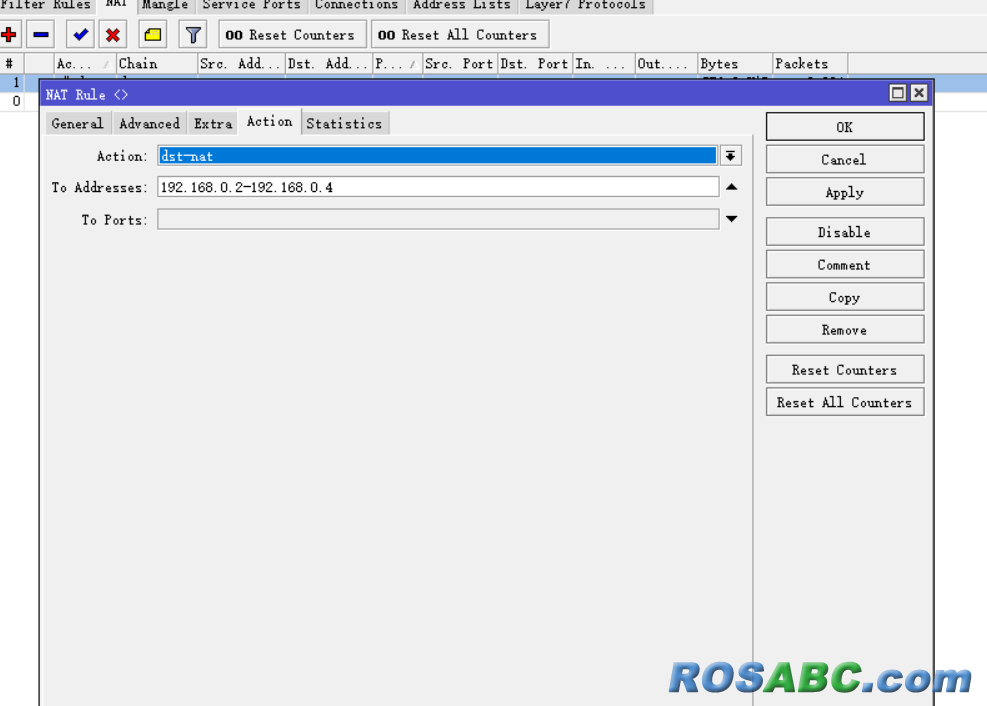Click Reset All Counters in toolbar

pyautogui.click(x=460, y=35)
